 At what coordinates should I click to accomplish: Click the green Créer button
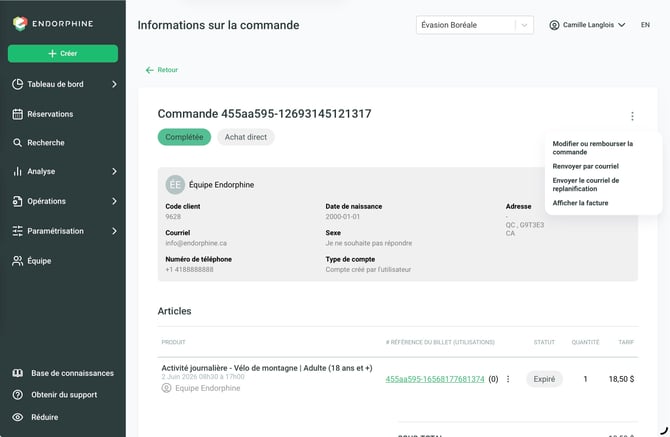(x=63, y=53)
